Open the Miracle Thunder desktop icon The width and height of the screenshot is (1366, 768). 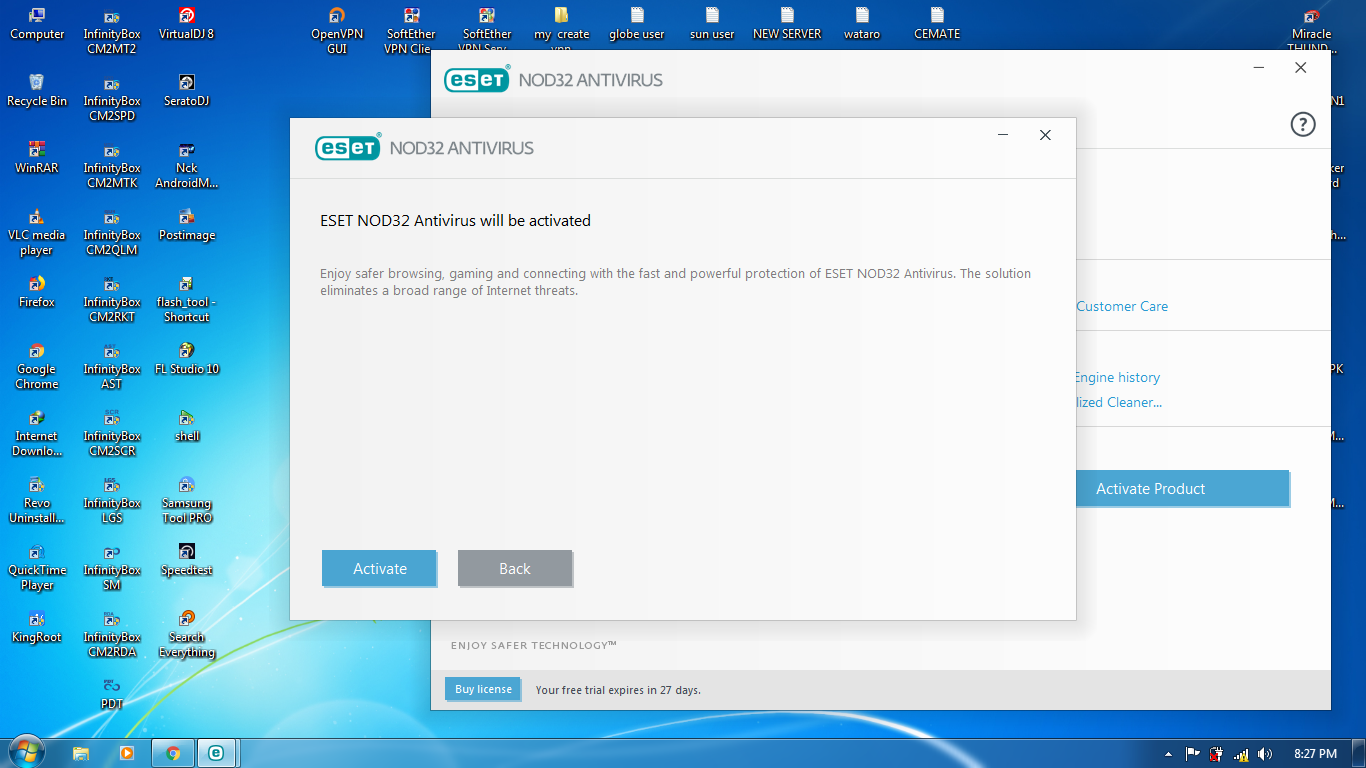tap(1311, 31)
